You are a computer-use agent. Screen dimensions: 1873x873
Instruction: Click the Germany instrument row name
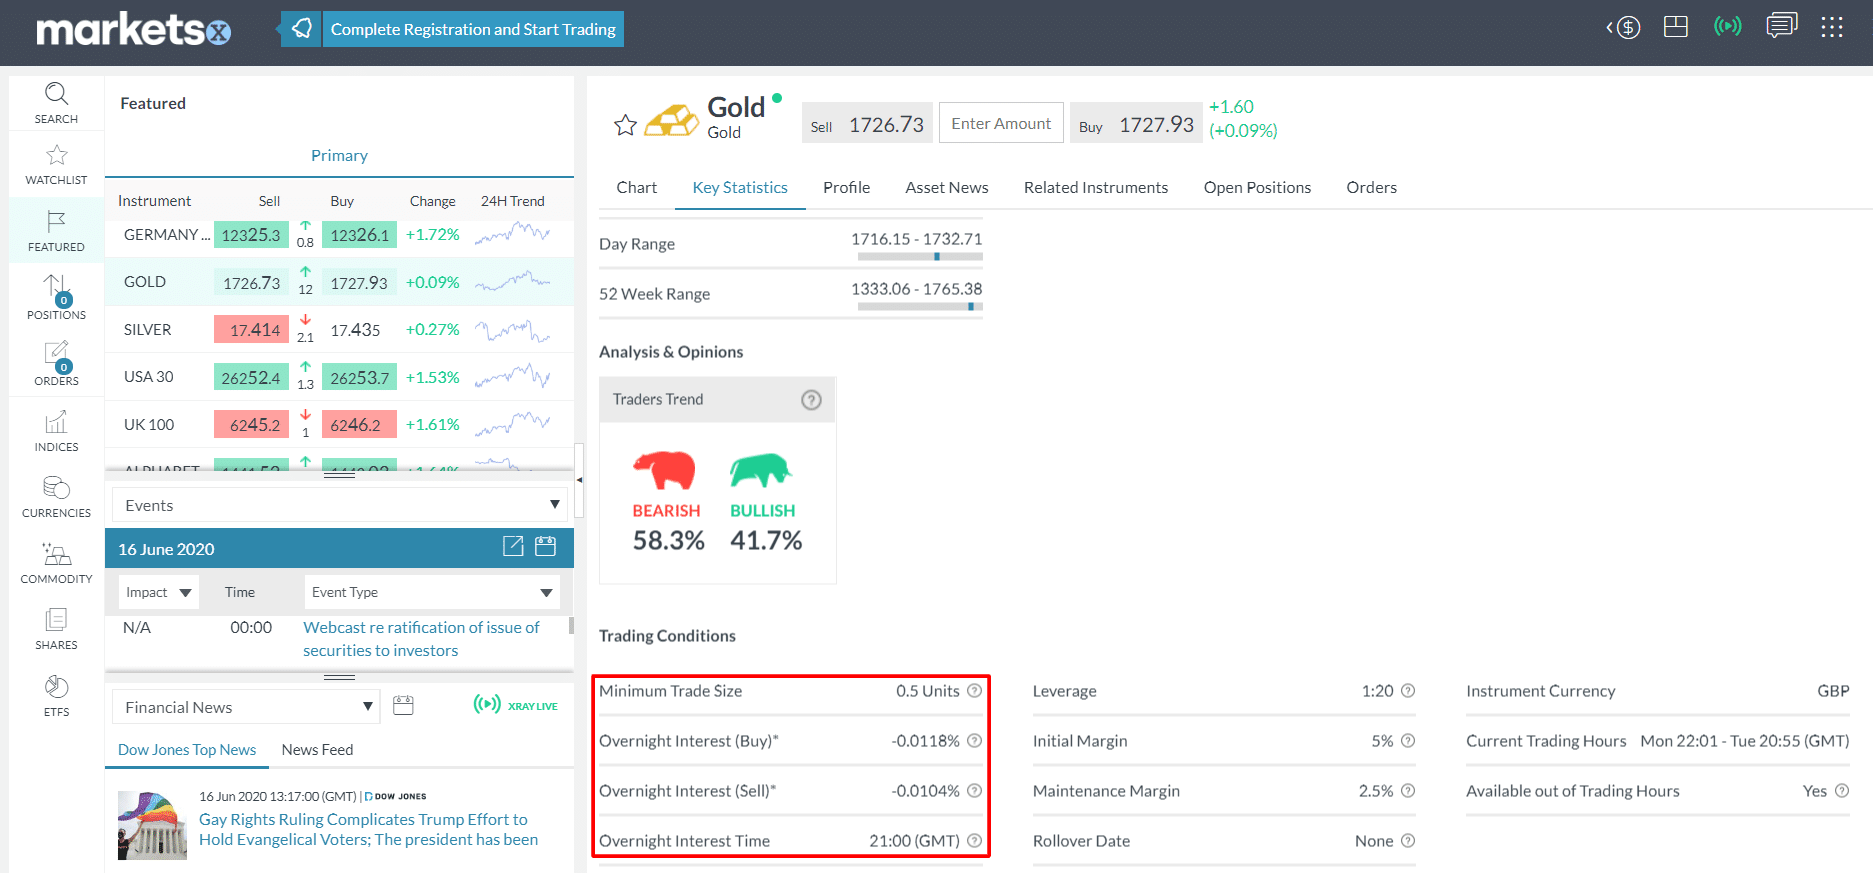pyautogui.click(x=166, y=234)
